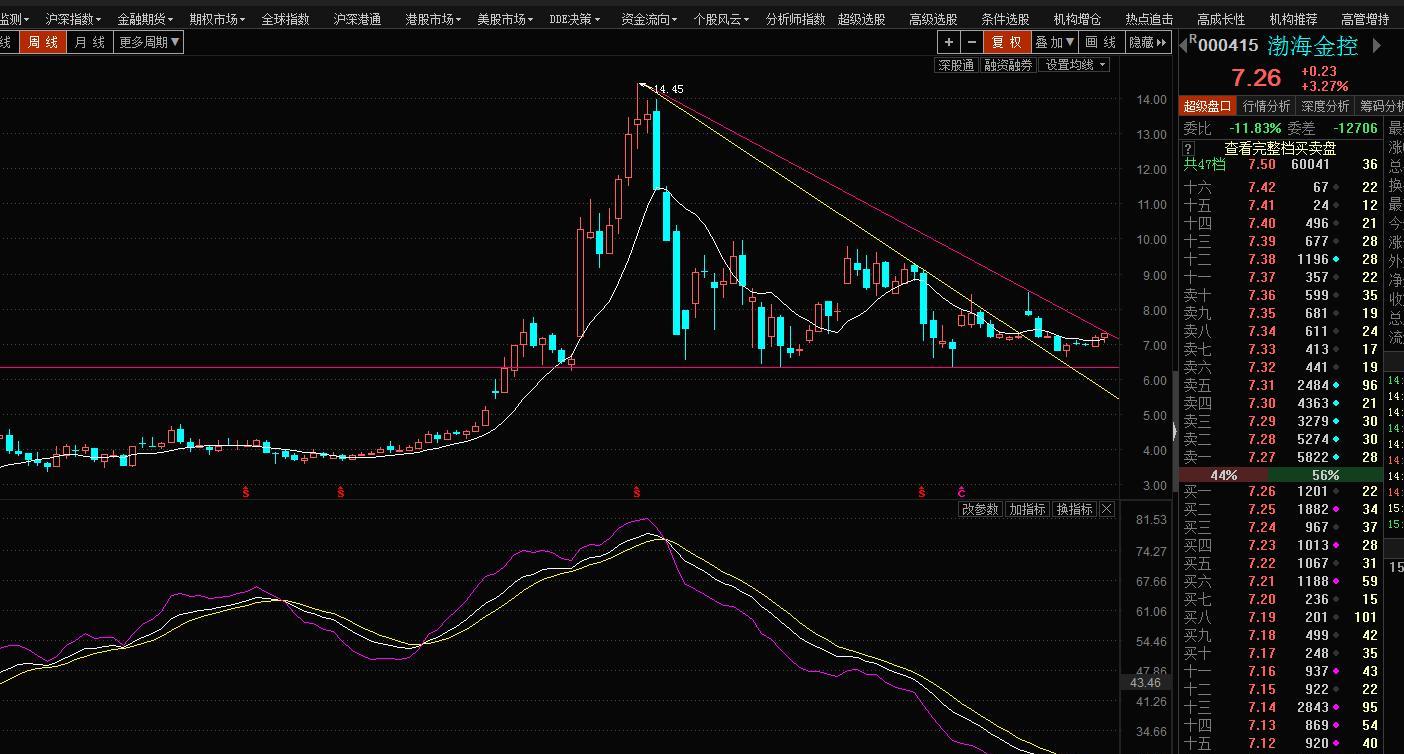Open 热点追击 menu item

click(1149, 19)
